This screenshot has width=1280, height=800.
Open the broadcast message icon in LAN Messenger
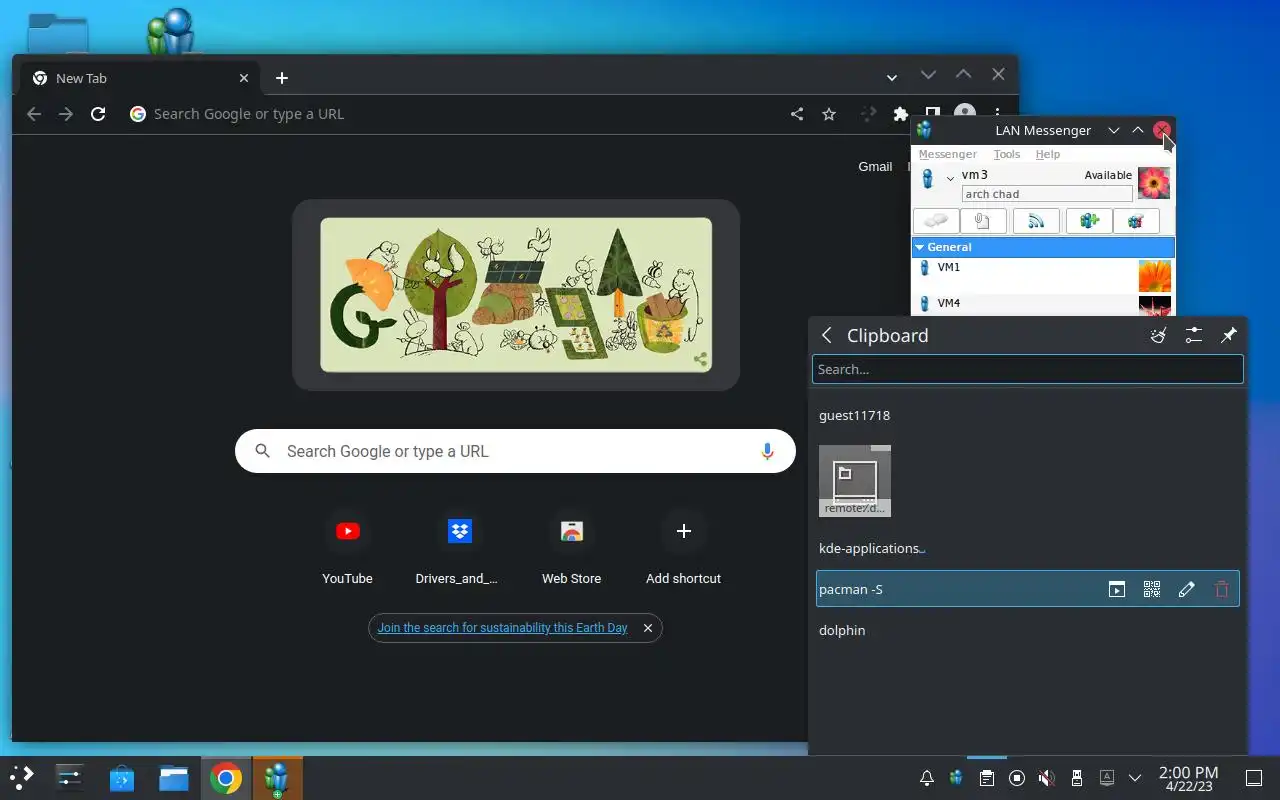pos(1036,221)
